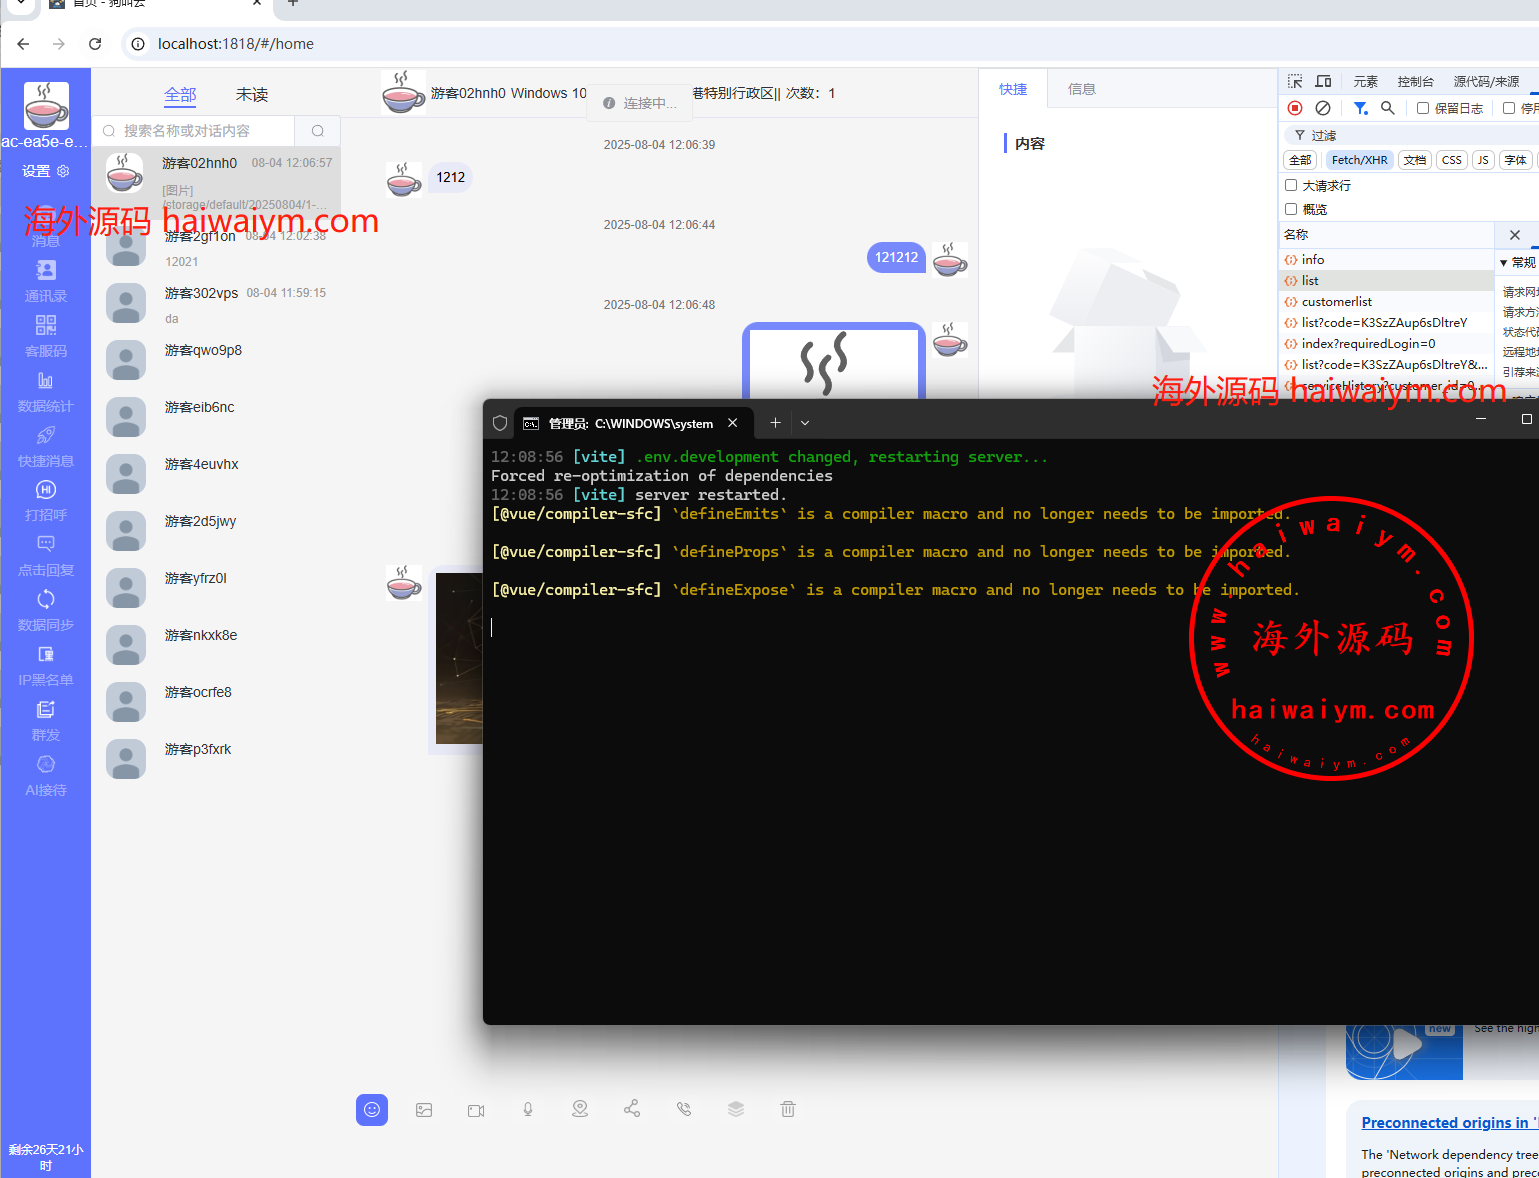Click the microphone voice icon
The width and height of the screenshot is (1539, 1178).
[x=528, y=1110]
